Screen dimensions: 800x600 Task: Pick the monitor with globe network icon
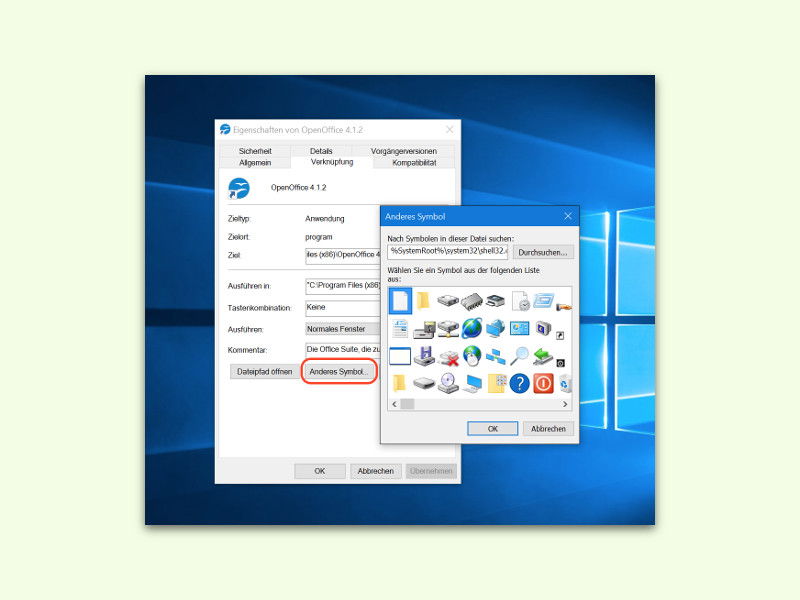(495, 328)
